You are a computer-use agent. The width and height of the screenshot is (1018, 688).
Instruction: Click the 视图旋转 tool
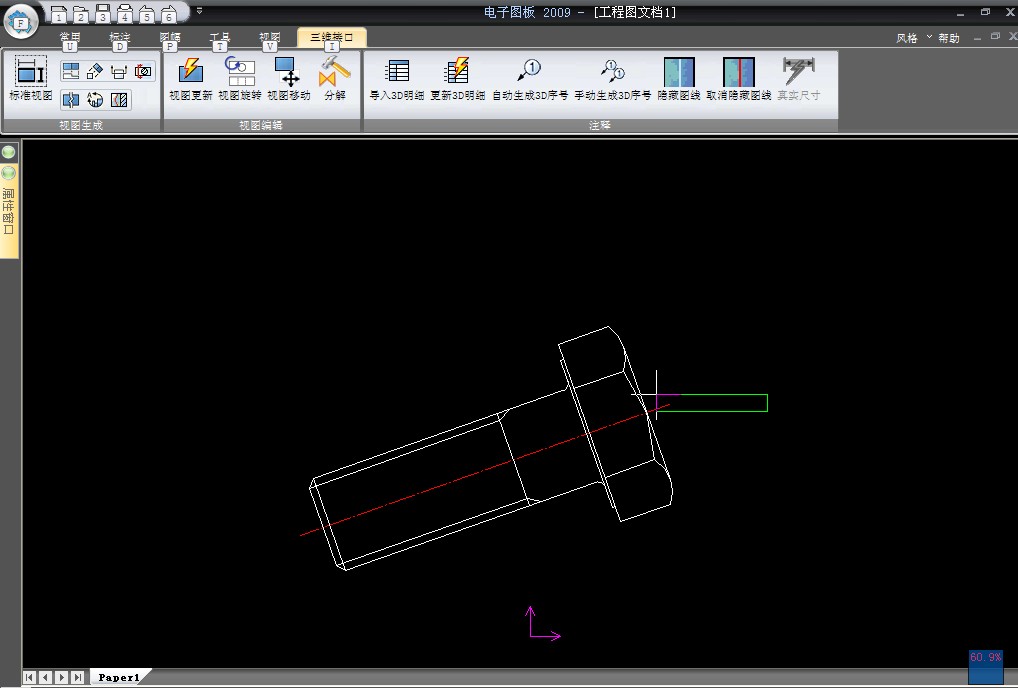click(240, 79)
